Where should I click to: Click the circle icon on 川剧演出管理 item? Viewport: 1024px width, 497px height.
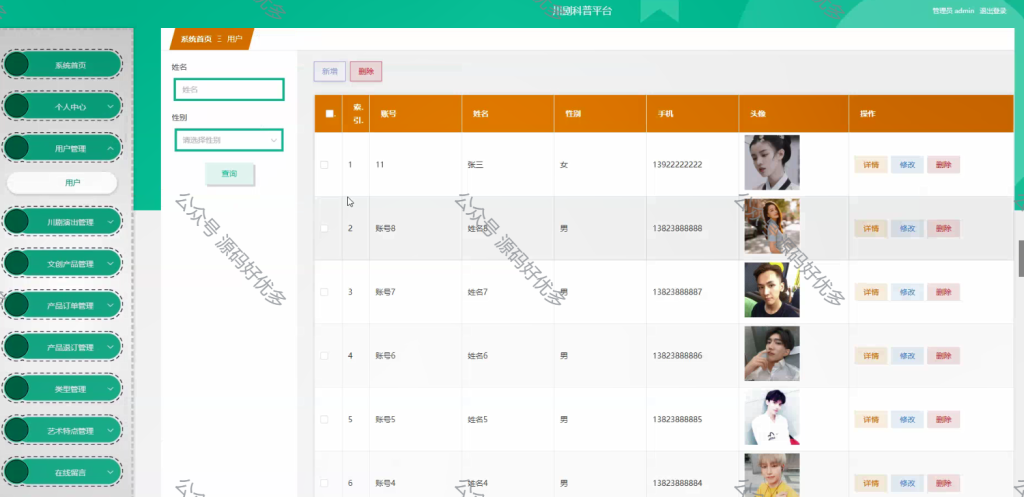tap(16, 221)
